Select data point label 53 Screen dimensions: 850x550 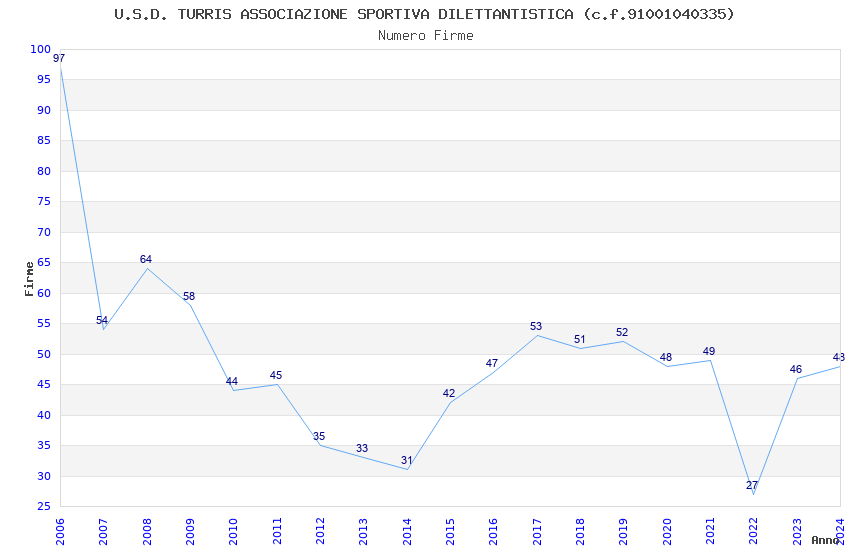[x=536, y=326]
